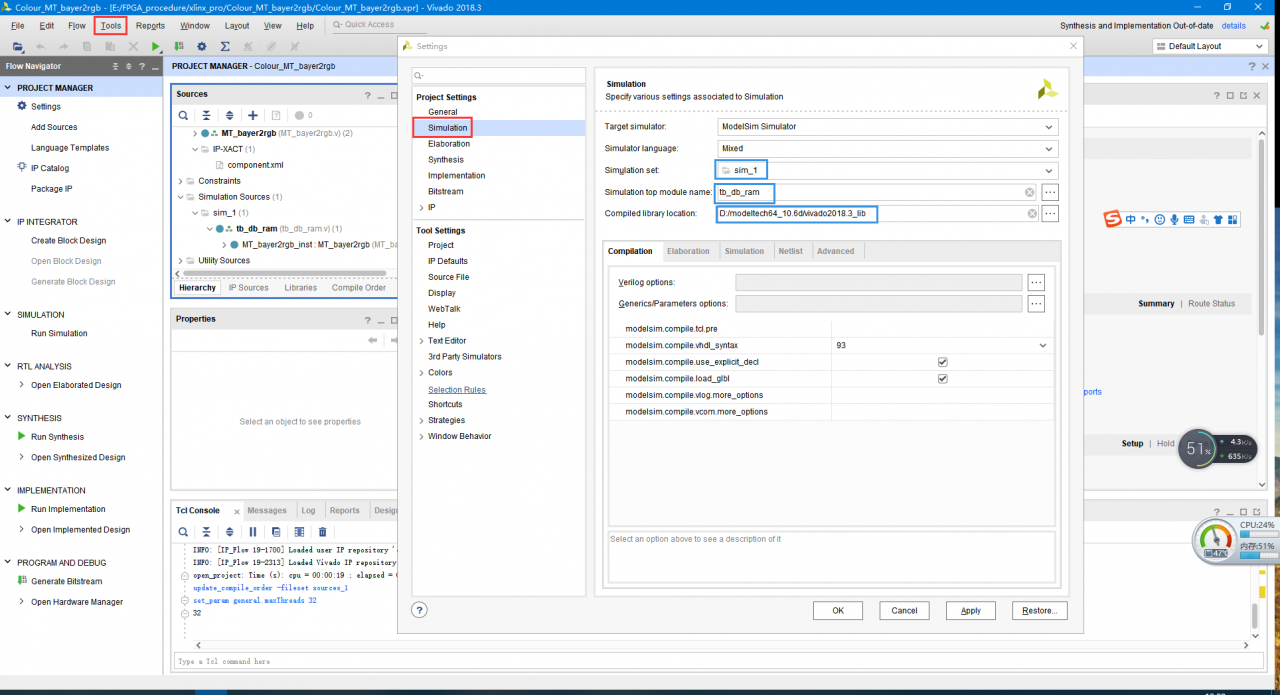Expand Constraints folder in Sources
Screen dimensions: 1280x695
(179, 181)
